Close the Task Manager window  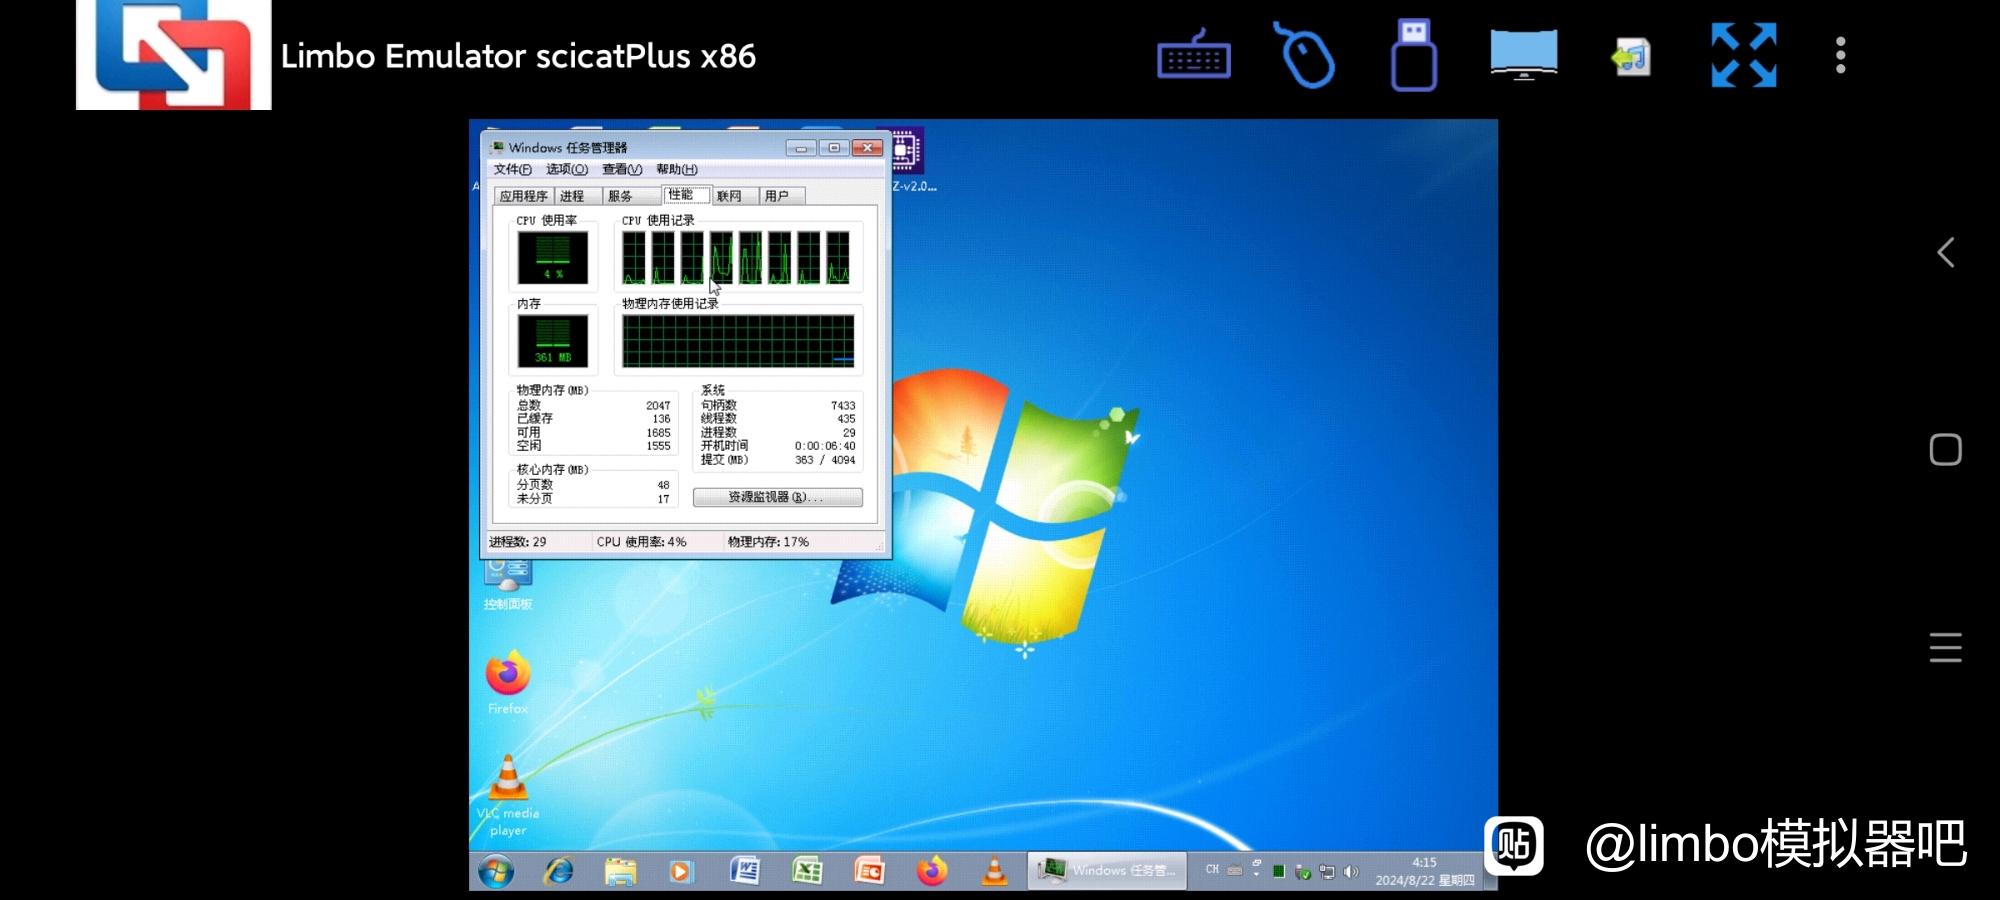coord(867,148)
